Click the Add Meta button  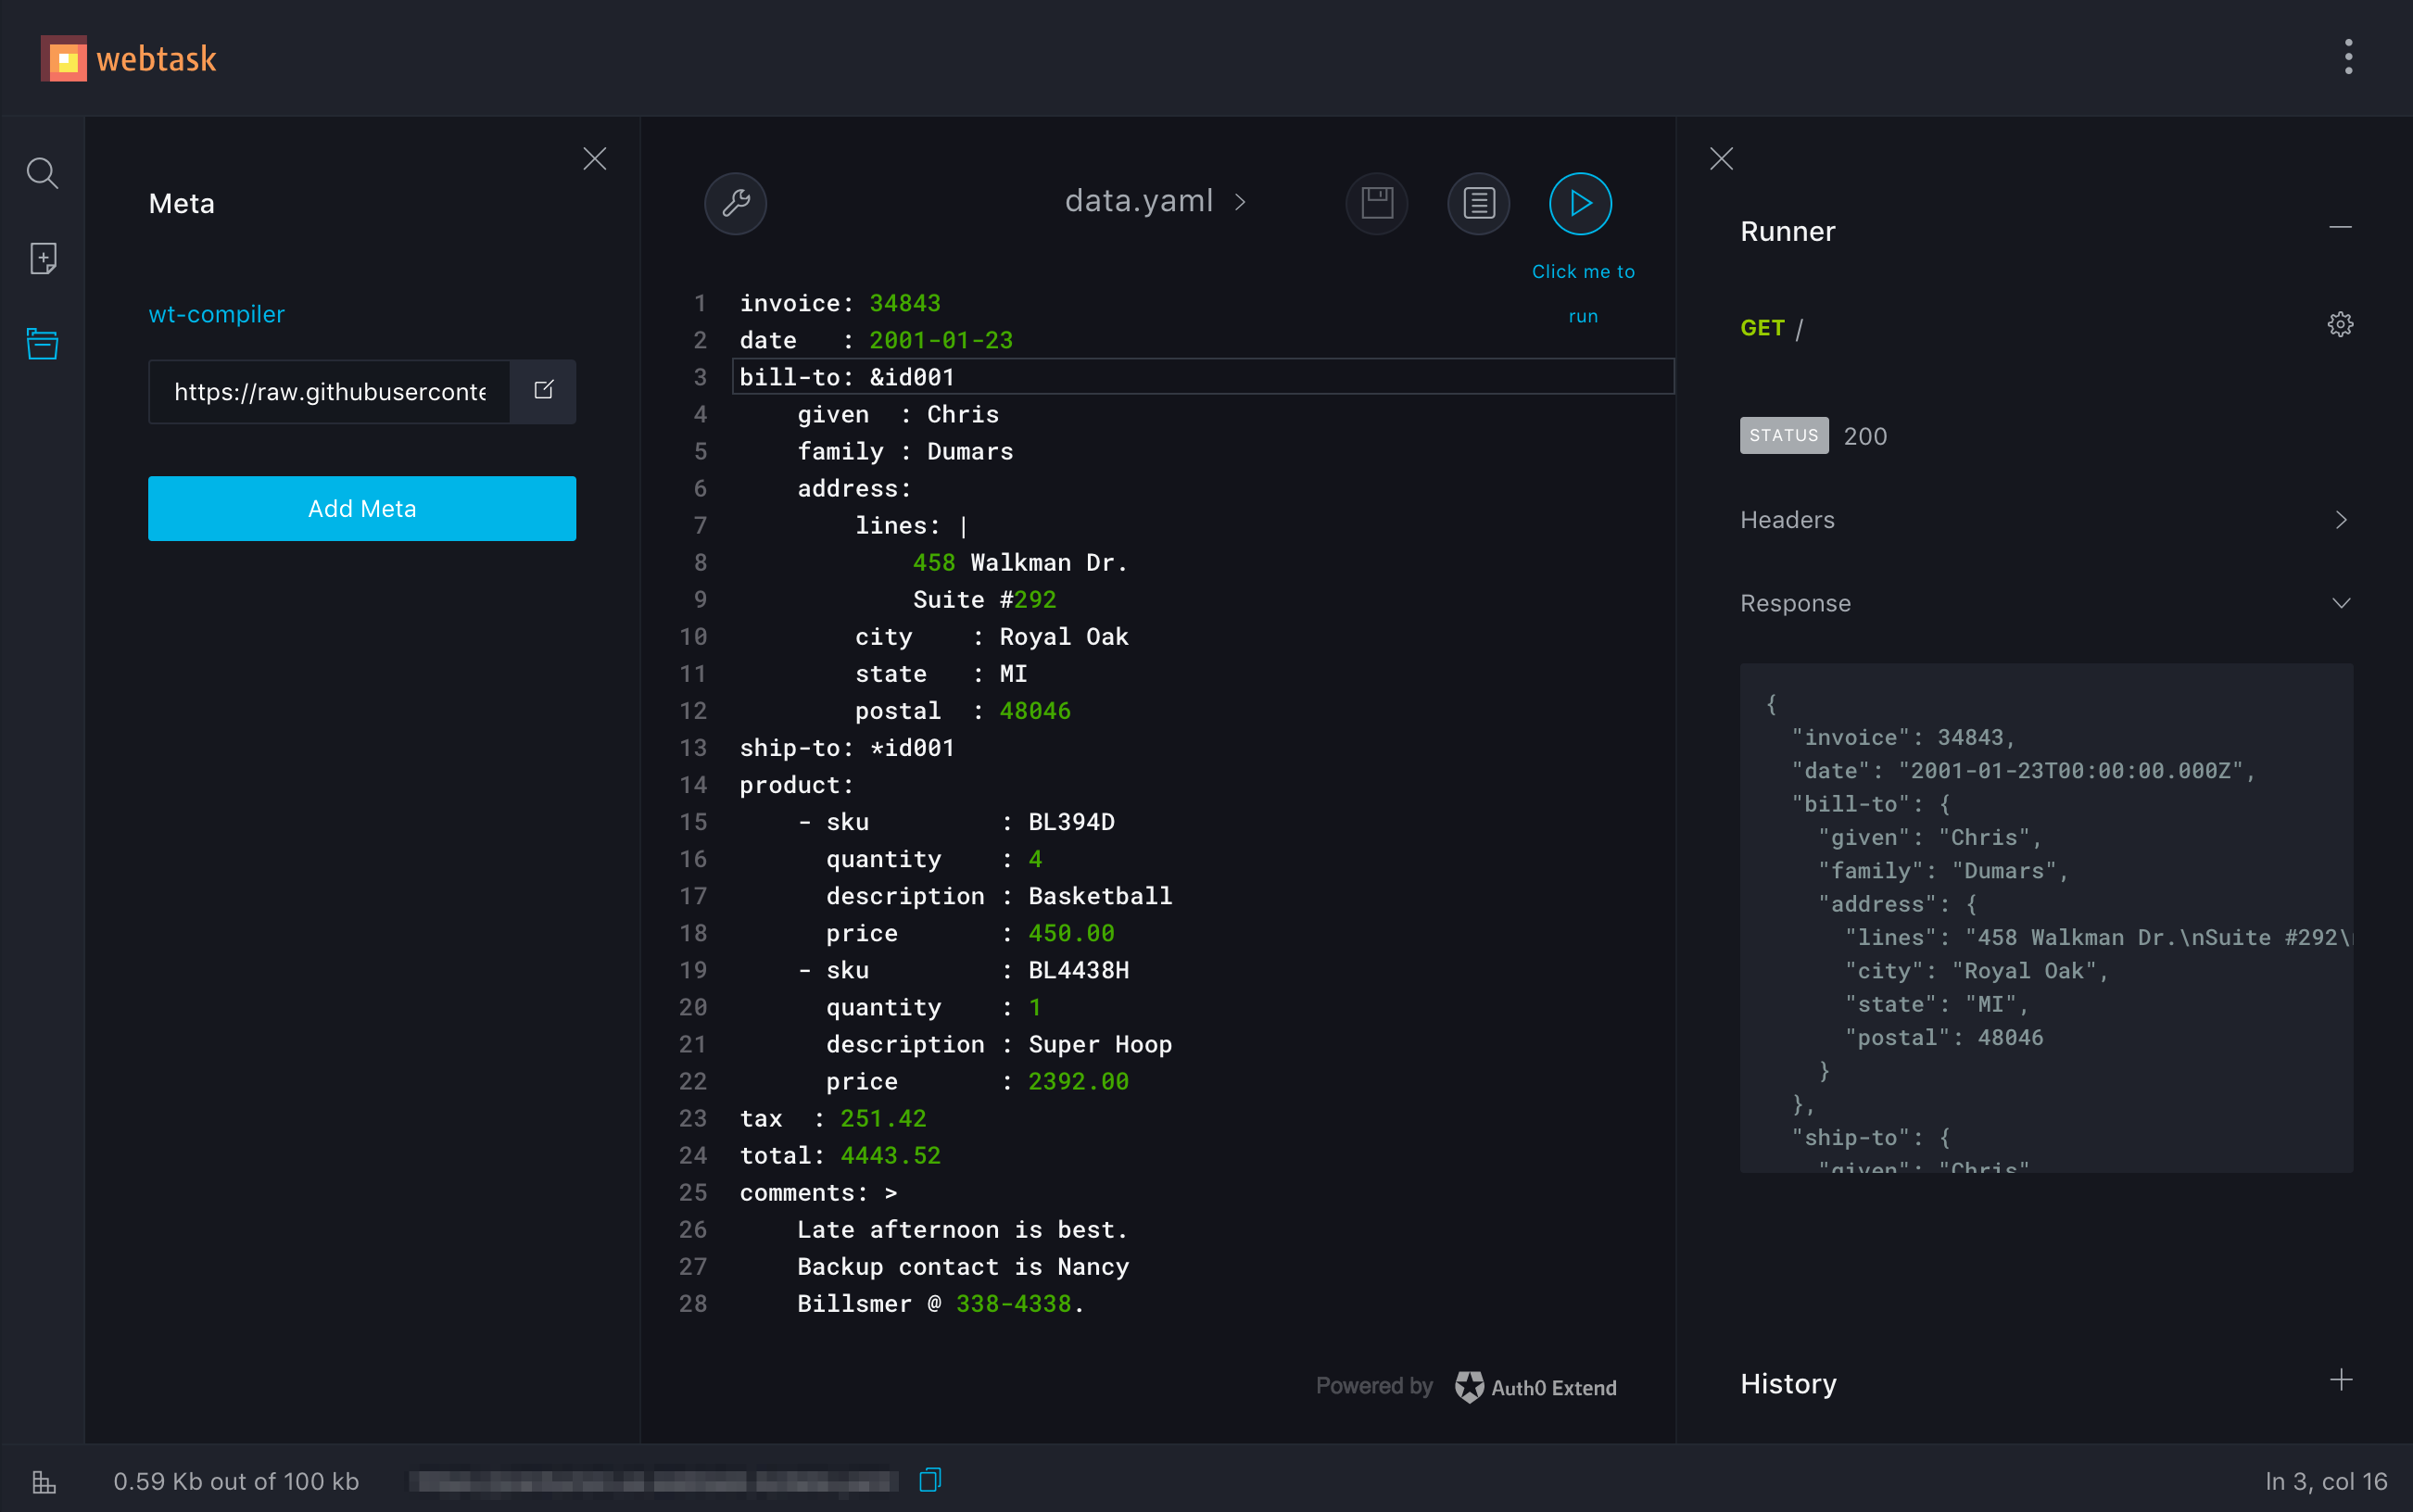pos(361,508)
